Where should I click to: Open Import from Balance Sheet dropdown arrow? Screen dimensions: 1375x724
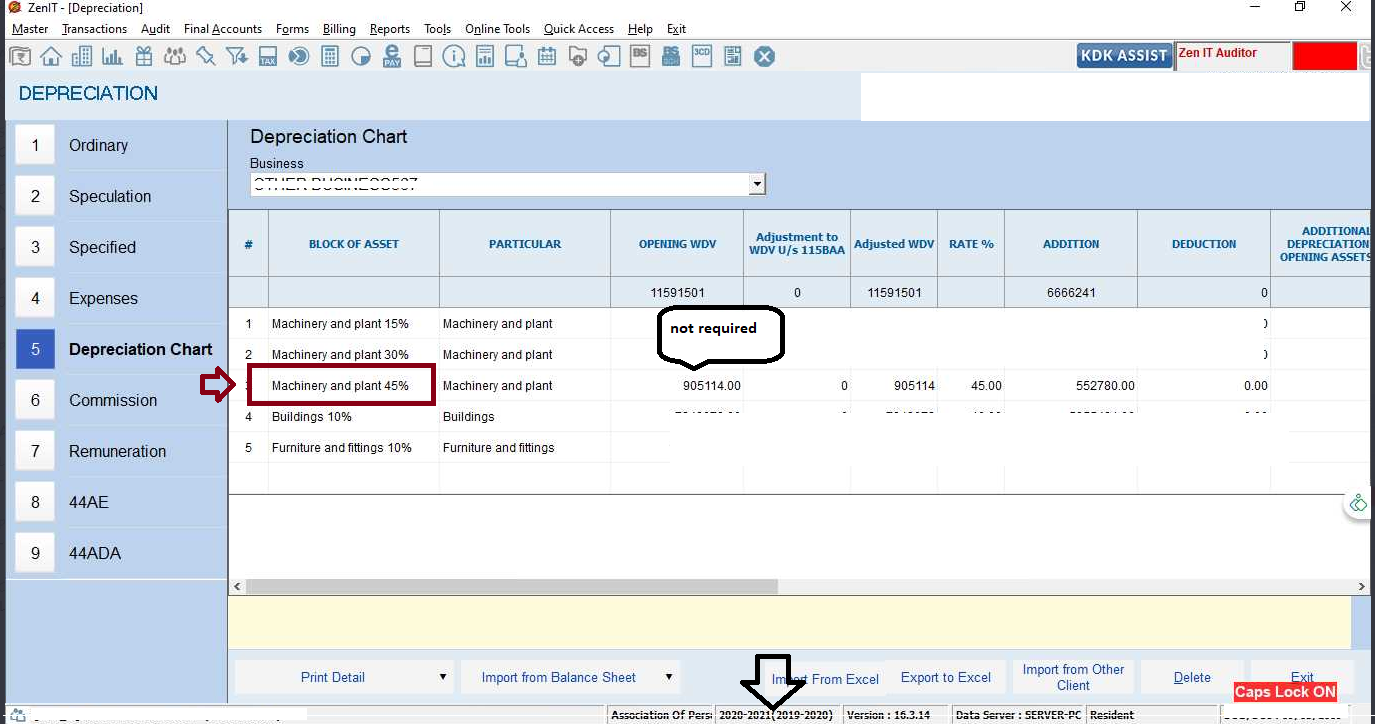[x=669, y=677]
